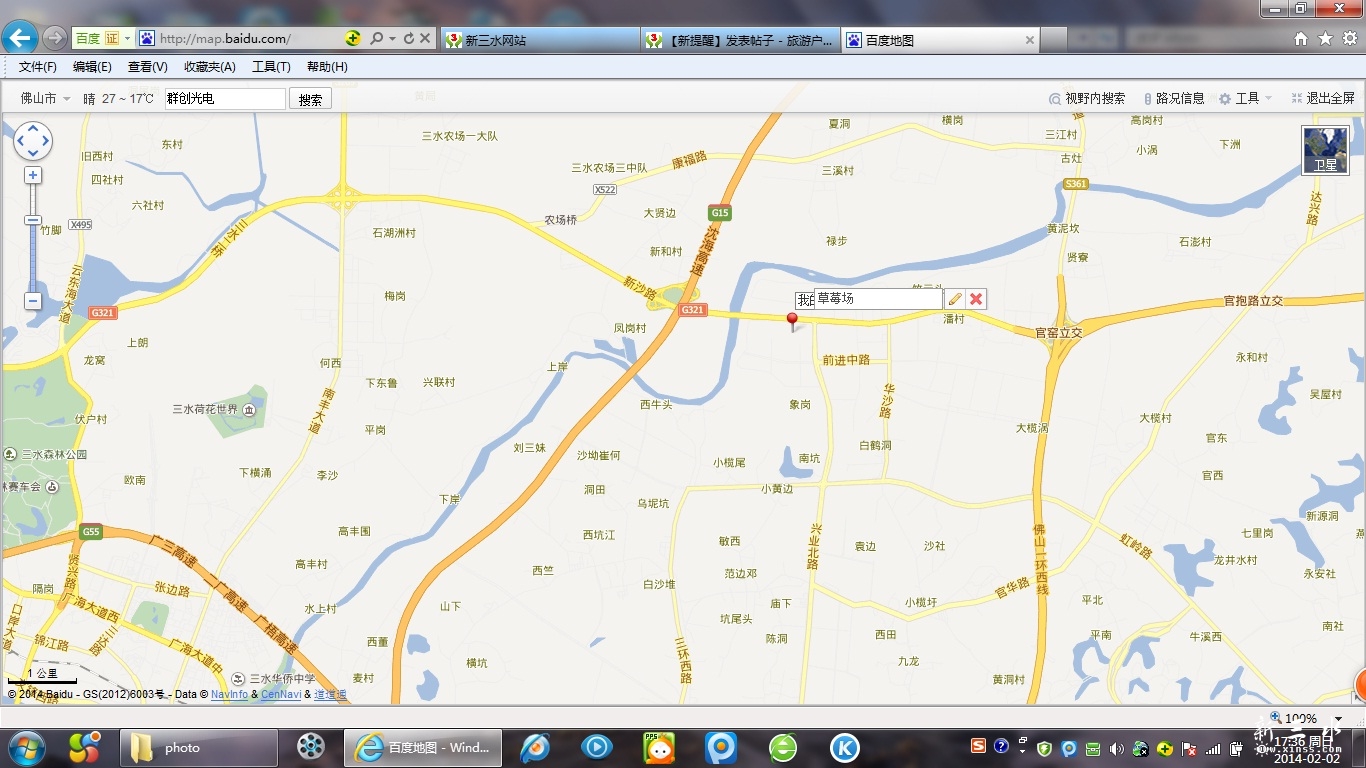Open browser favorites star icon
Viewport: 1366px width, 768px height.
(x=1325, y=39)
